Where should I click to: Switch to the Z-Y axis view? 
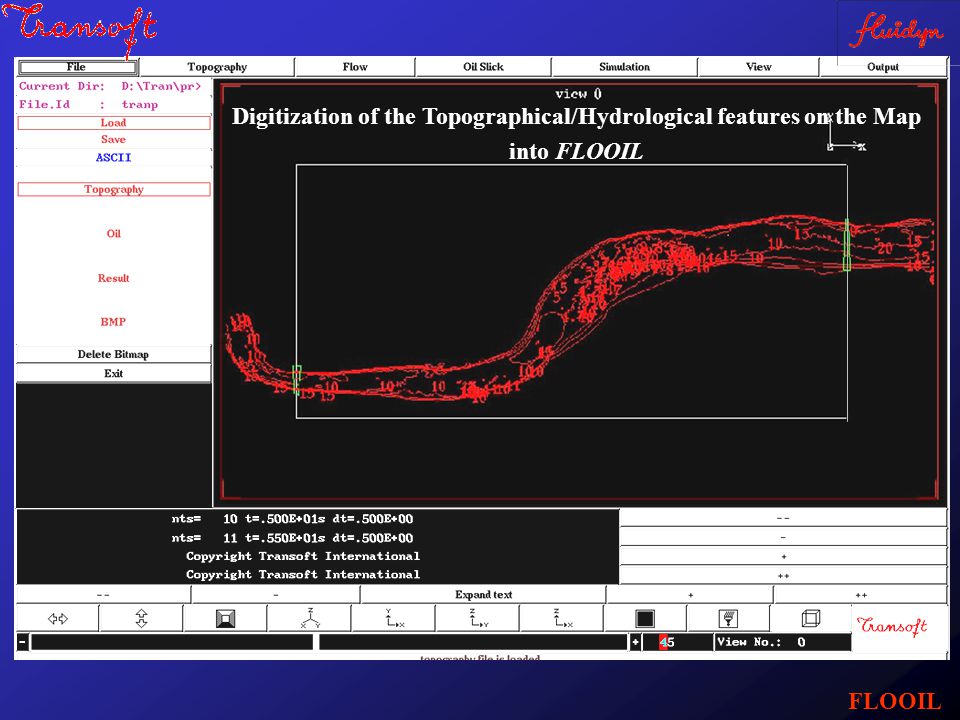pyautogui.click(x=478, y=618)
